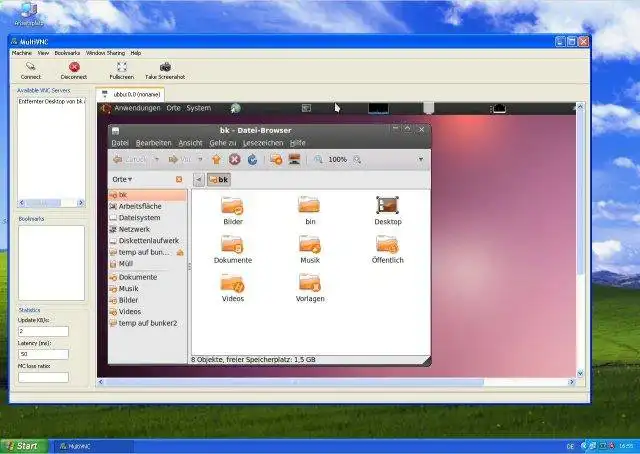Select the Vorlagen folder icon
640x454 pixels.
coord(310,283)
